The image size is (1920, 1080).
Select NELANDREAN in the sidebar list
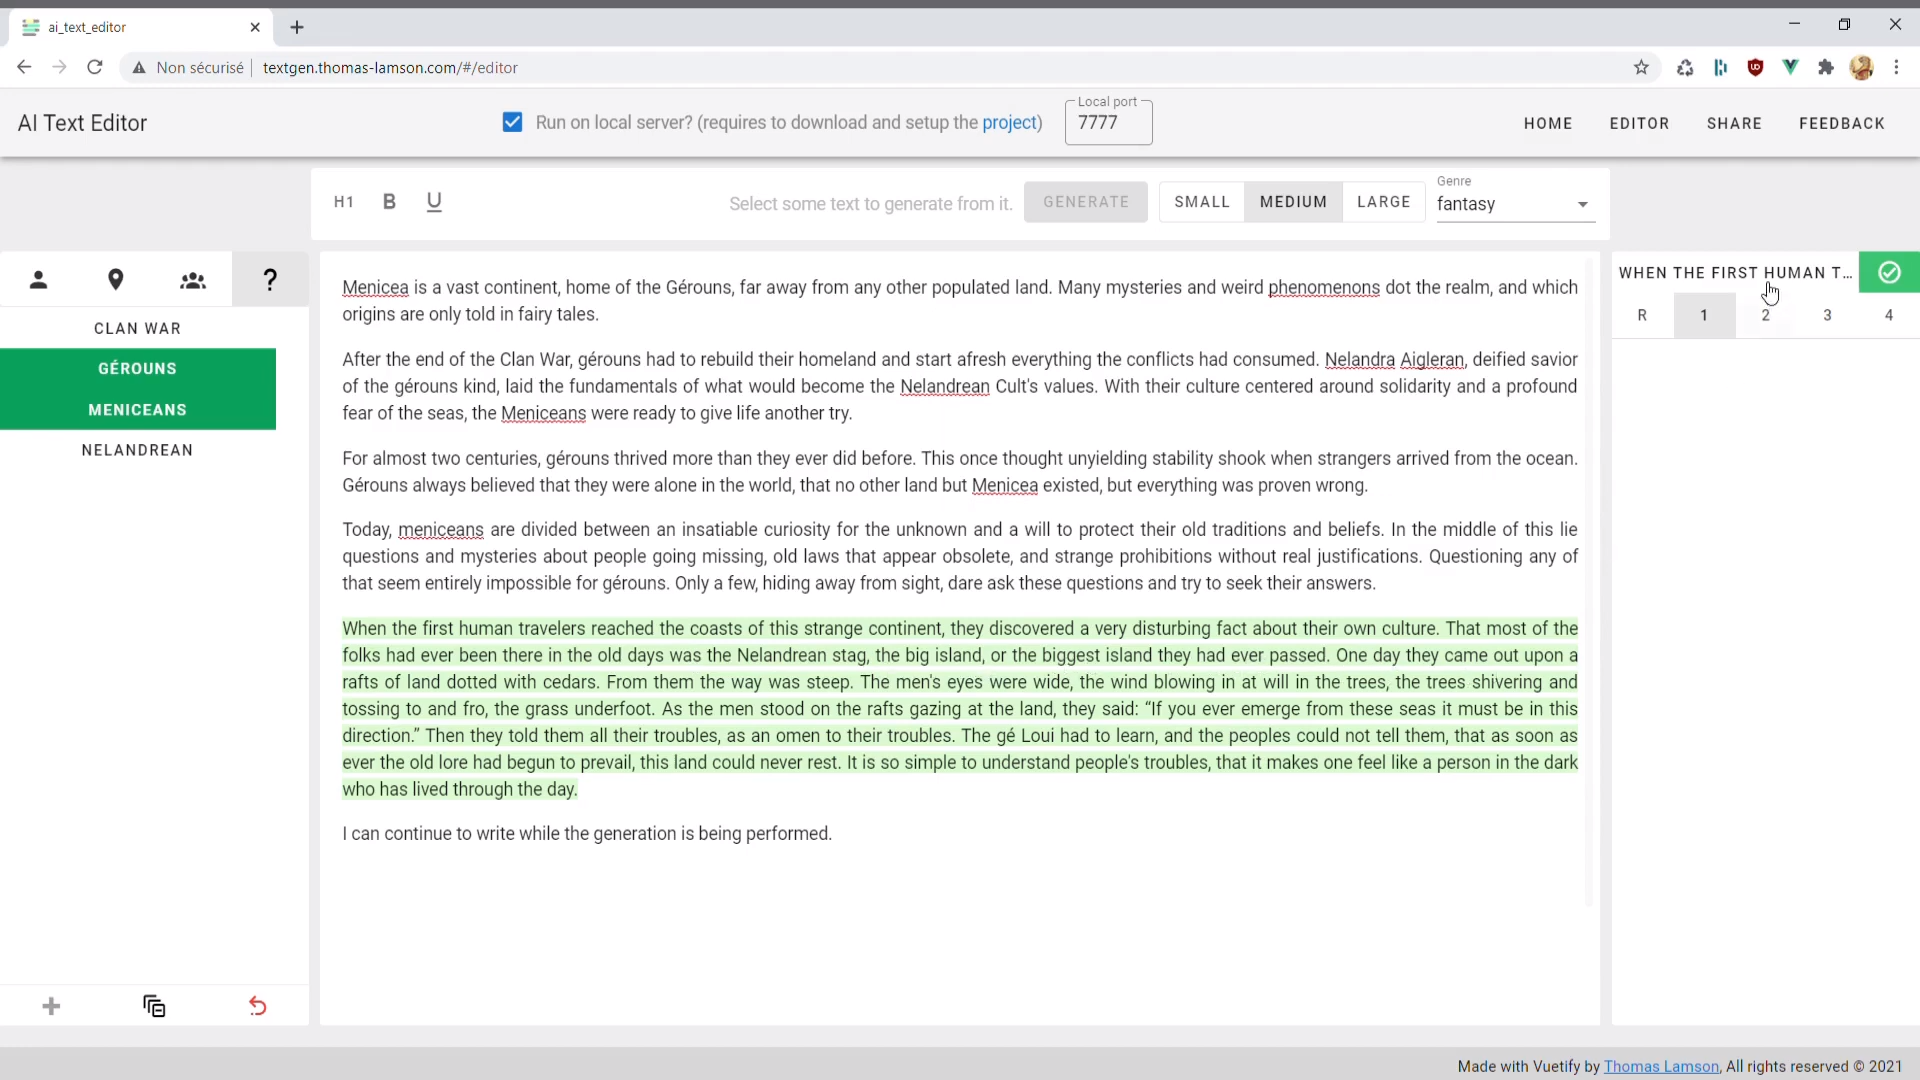pos(137,450)
